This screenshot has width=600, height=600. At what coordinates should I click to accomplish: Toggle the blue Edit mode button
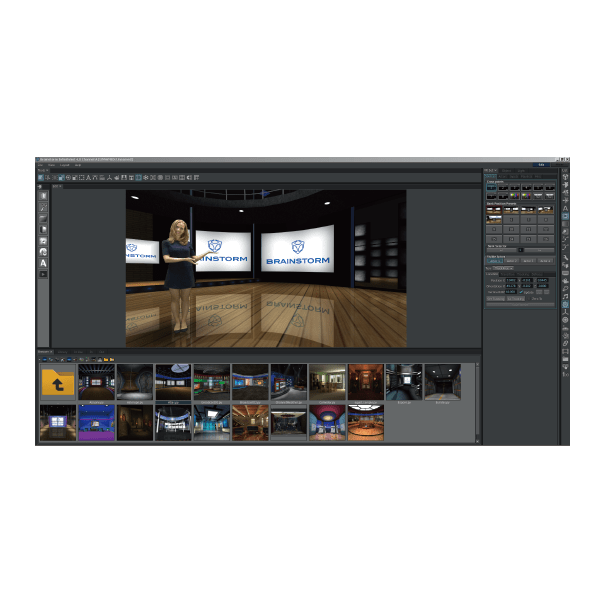pyautogui.click(x=541, y=165)
